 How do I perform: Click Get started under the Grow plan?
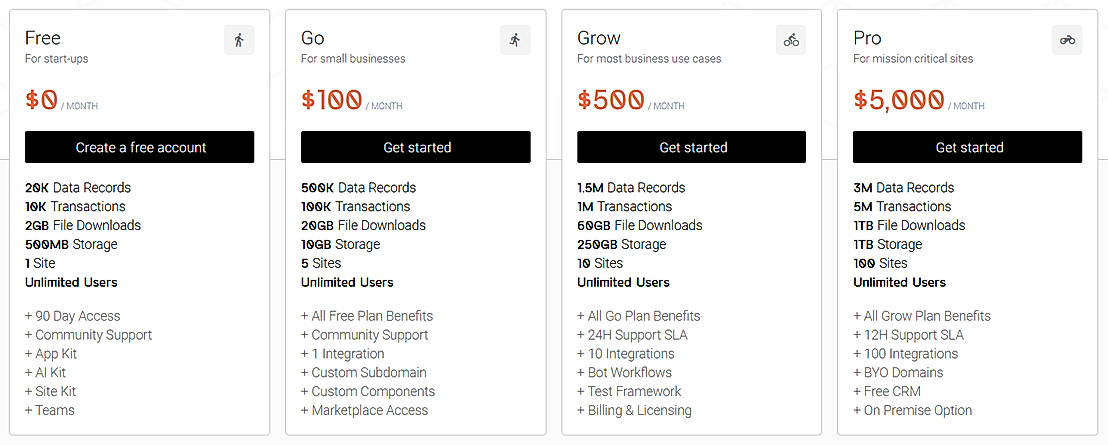point(692,147)
